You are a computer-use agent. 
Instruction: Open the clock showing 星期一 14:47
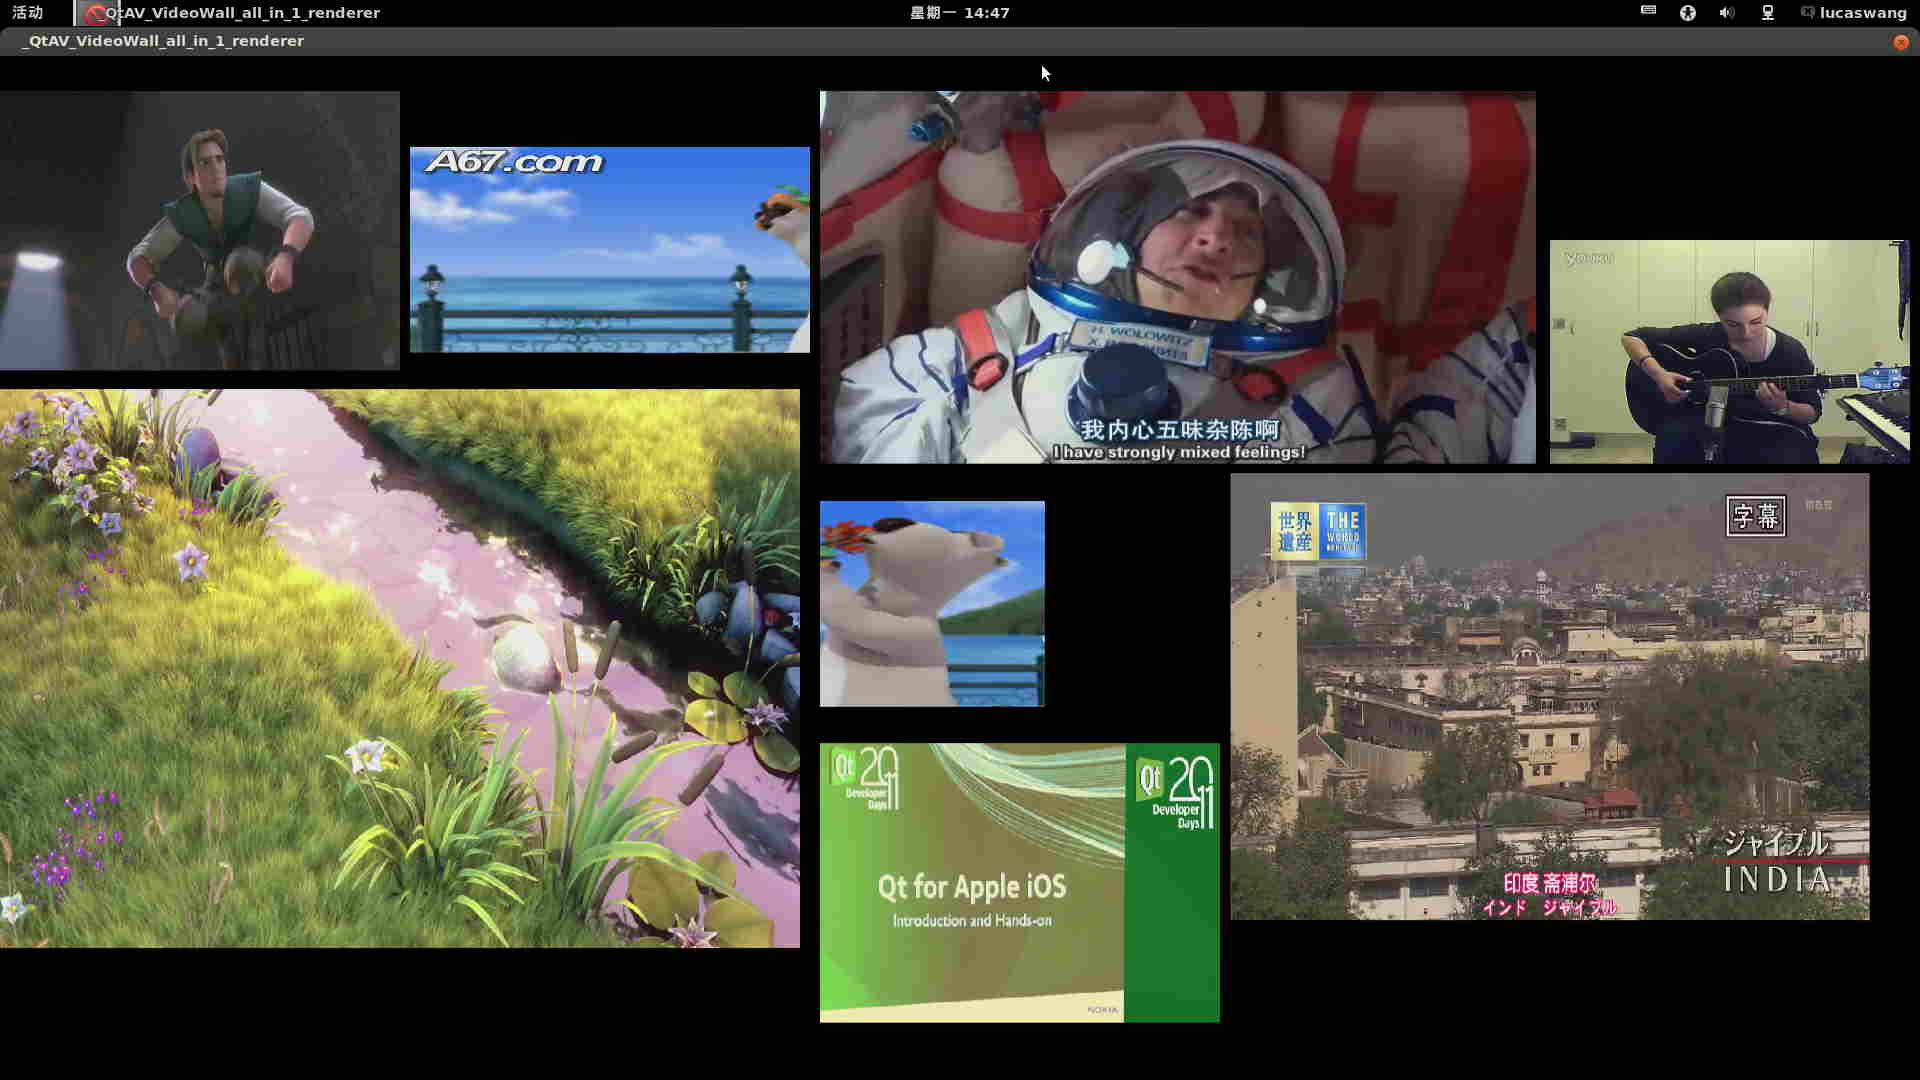tap(959, 13)
